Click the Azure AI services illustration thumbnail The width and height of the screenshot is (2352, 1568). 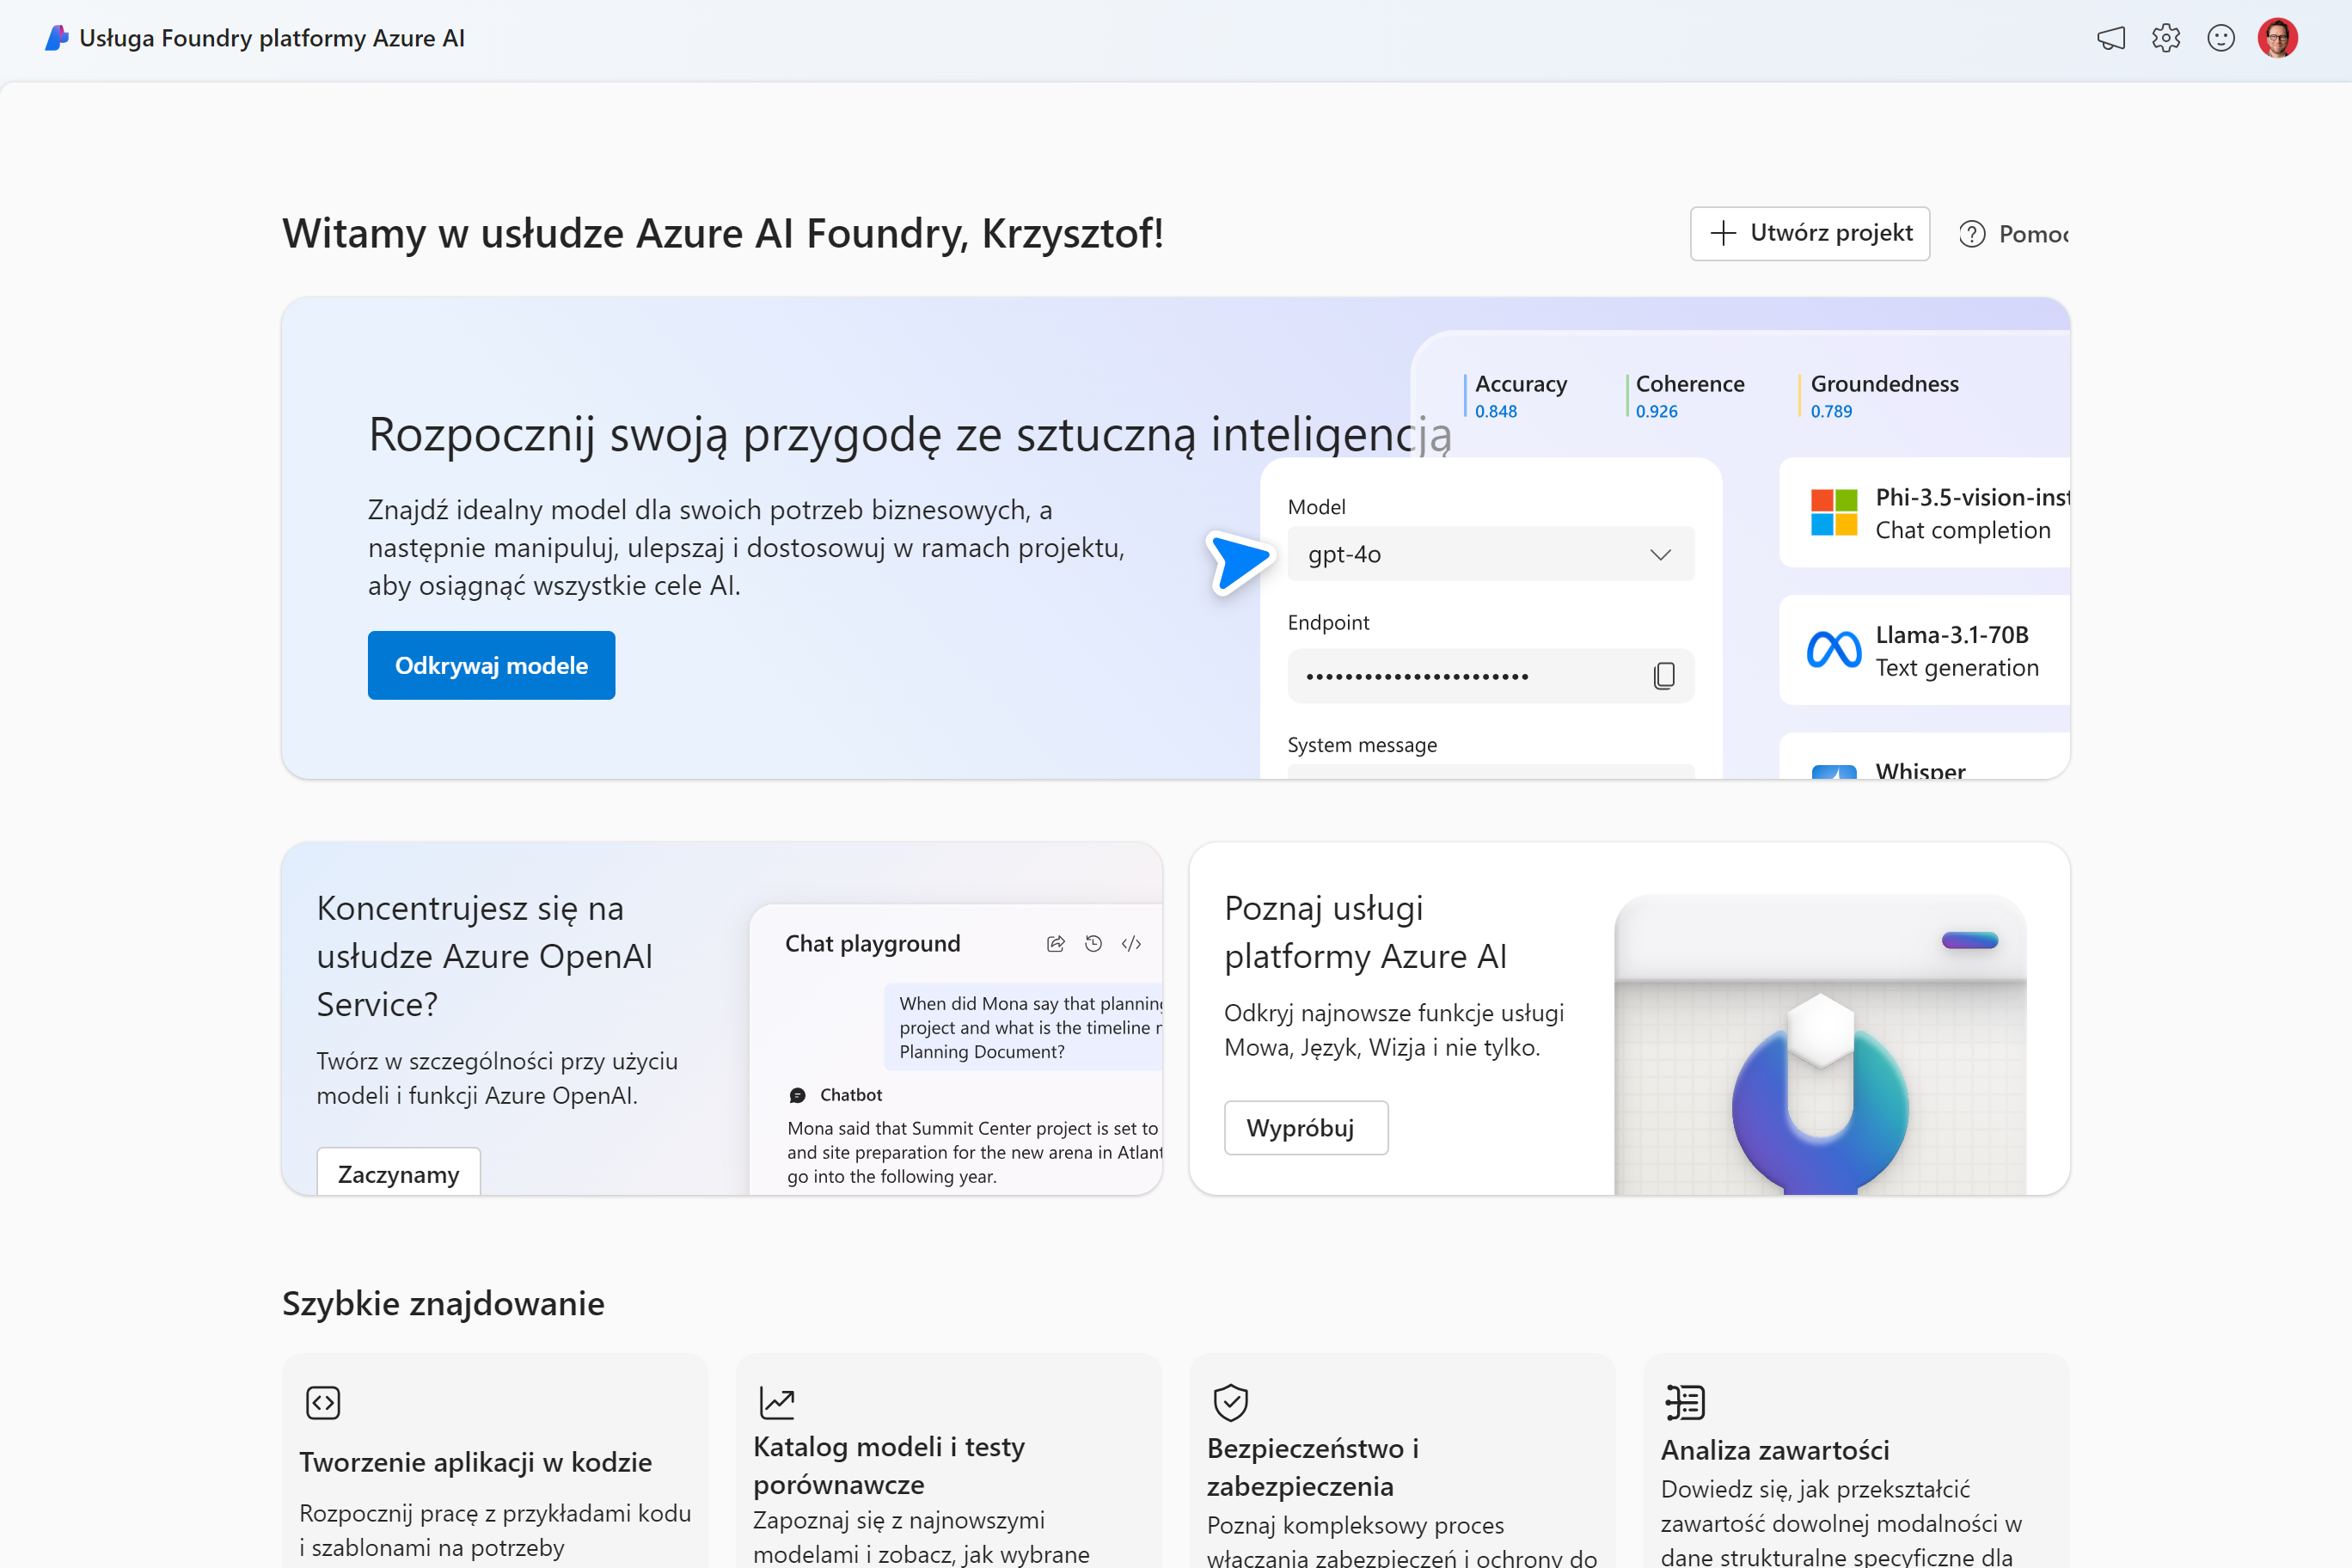pos(1820,1044)
